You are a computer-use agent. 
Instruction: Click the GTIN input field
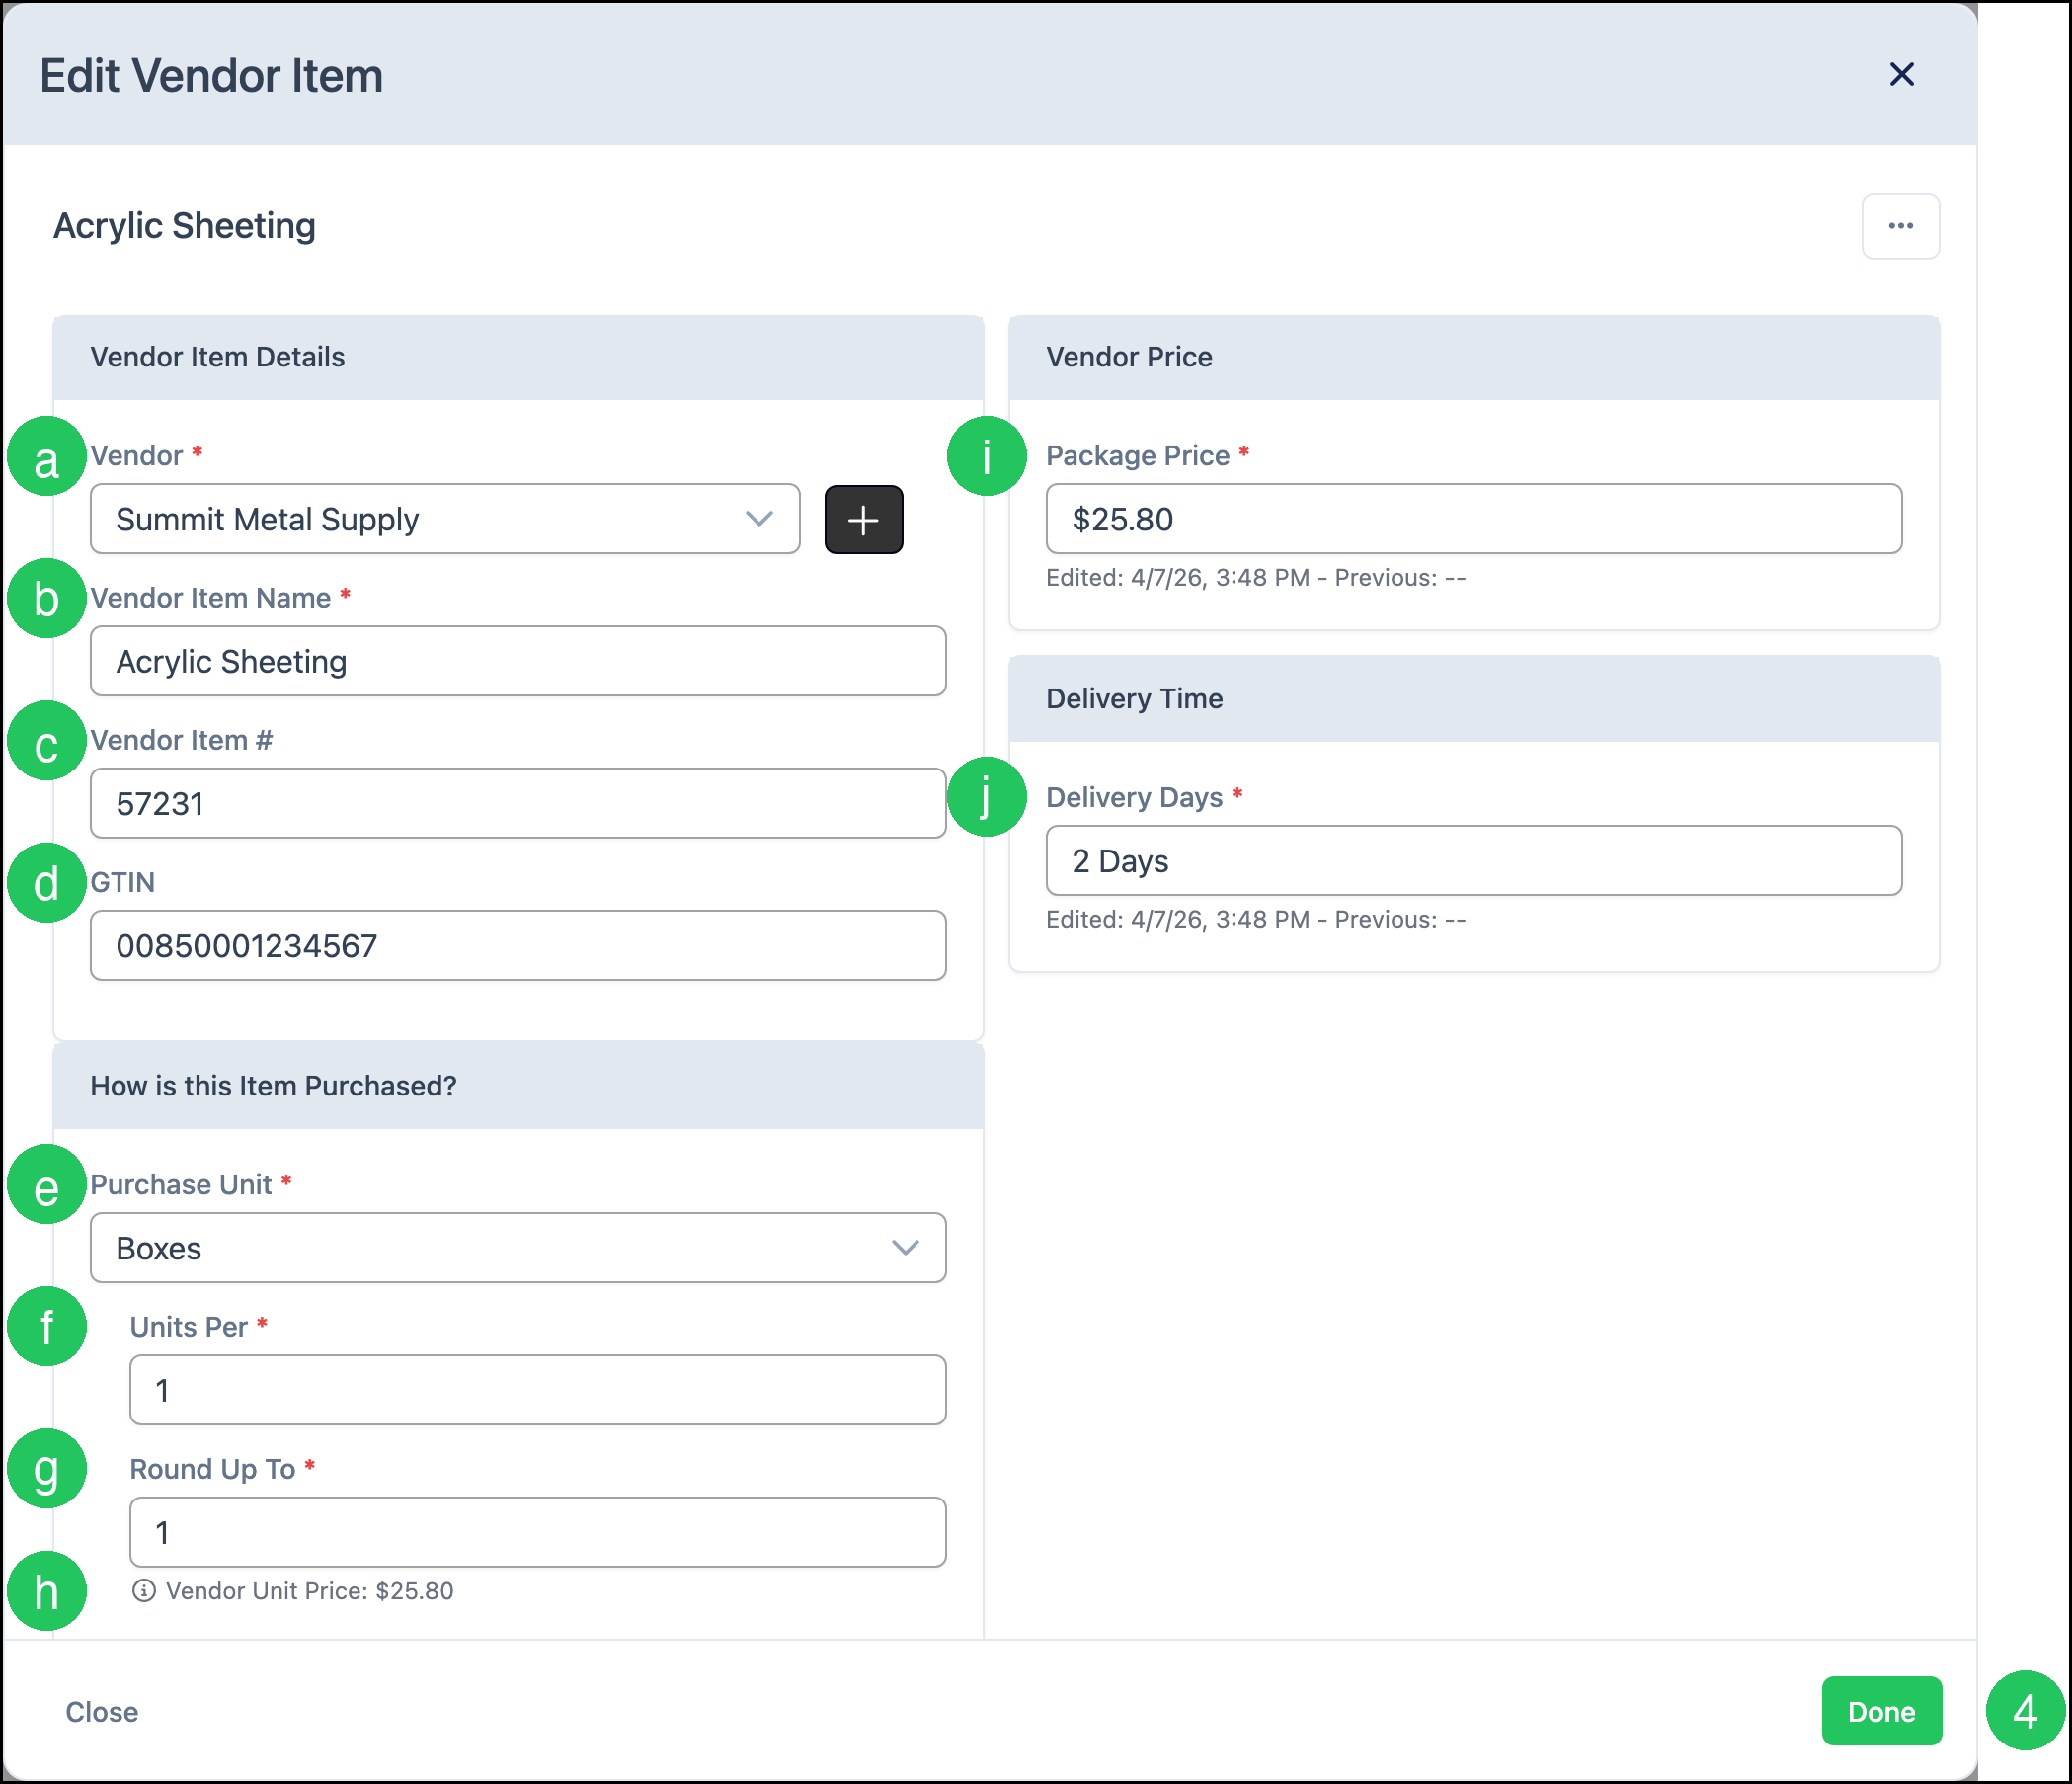tap(518, 945)
